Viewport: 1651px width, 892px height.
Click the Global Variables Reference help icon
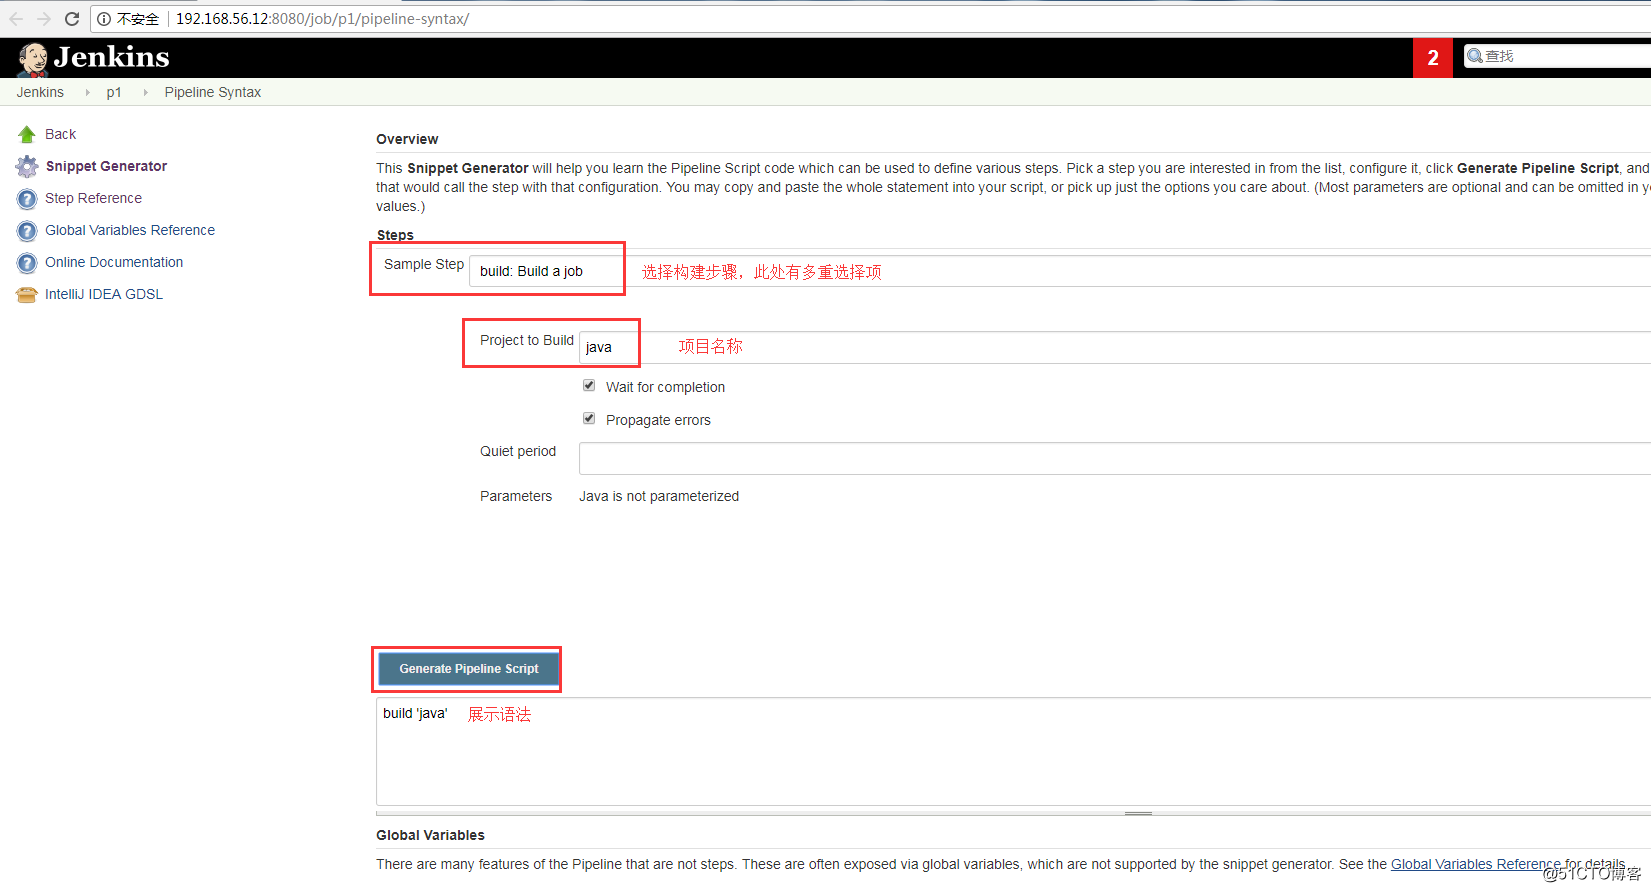point(27,230)
